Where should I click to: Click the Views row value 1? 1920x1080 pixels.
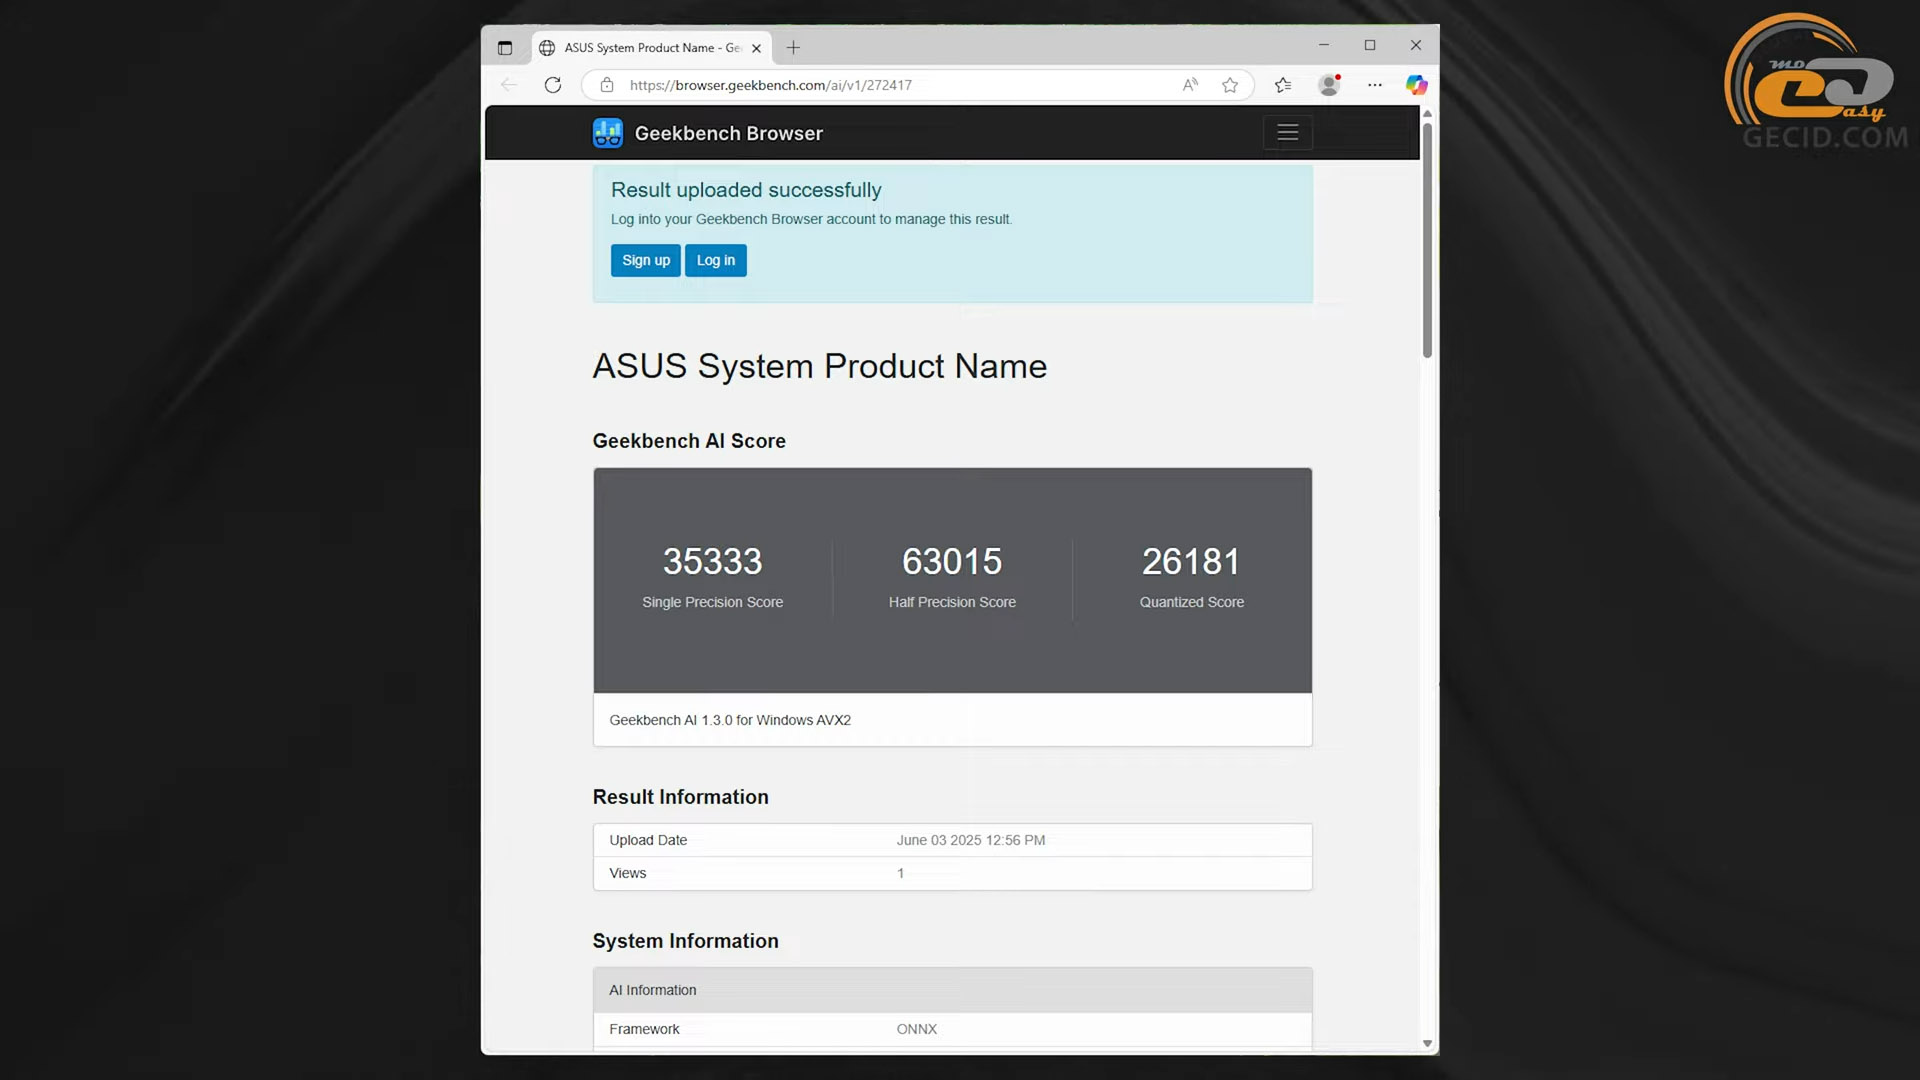[x=900, y=873]
